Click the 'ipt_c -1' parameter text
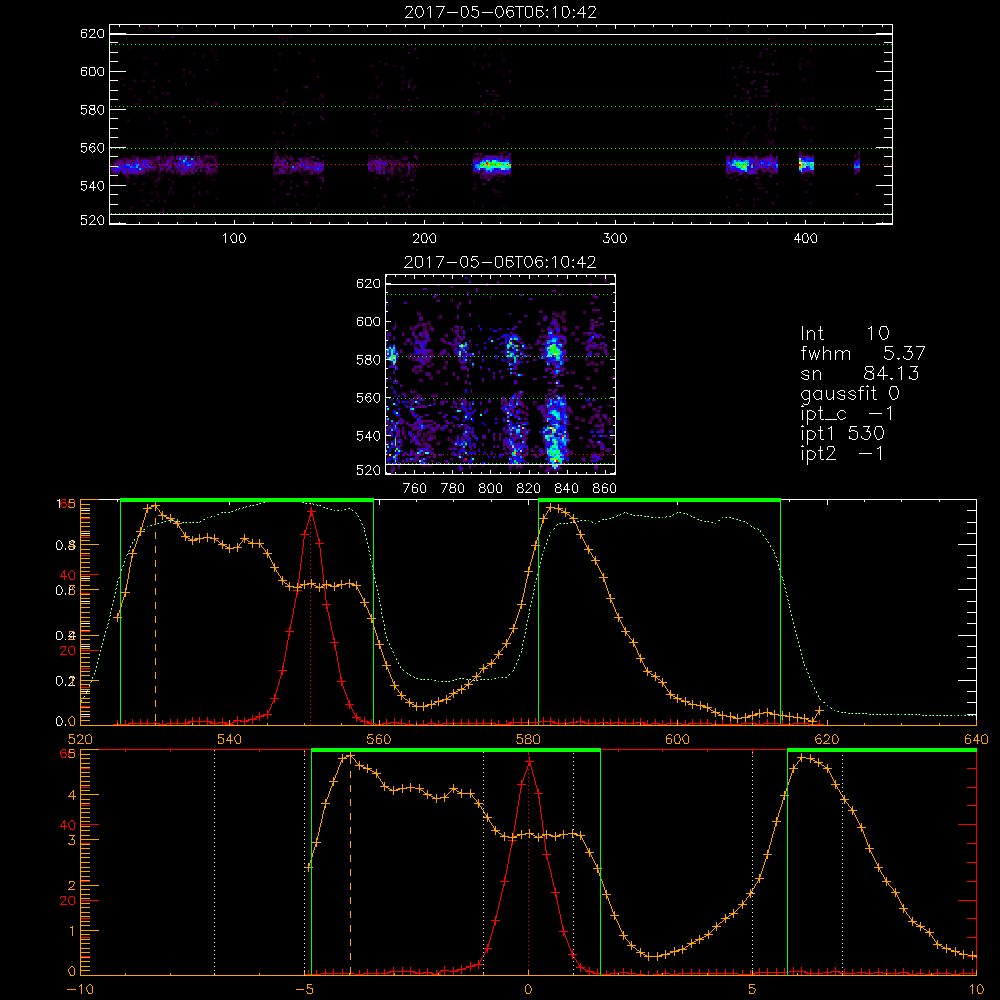 [x=848, y=413]
